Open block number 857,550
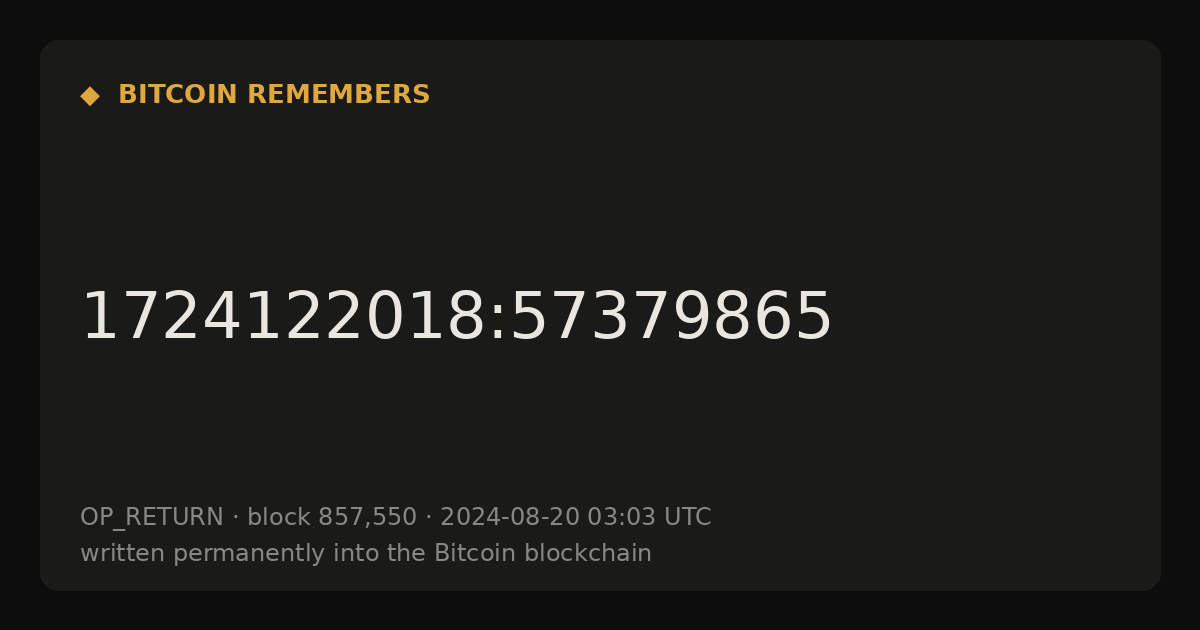1200x630 pixels. click(367, 518)
